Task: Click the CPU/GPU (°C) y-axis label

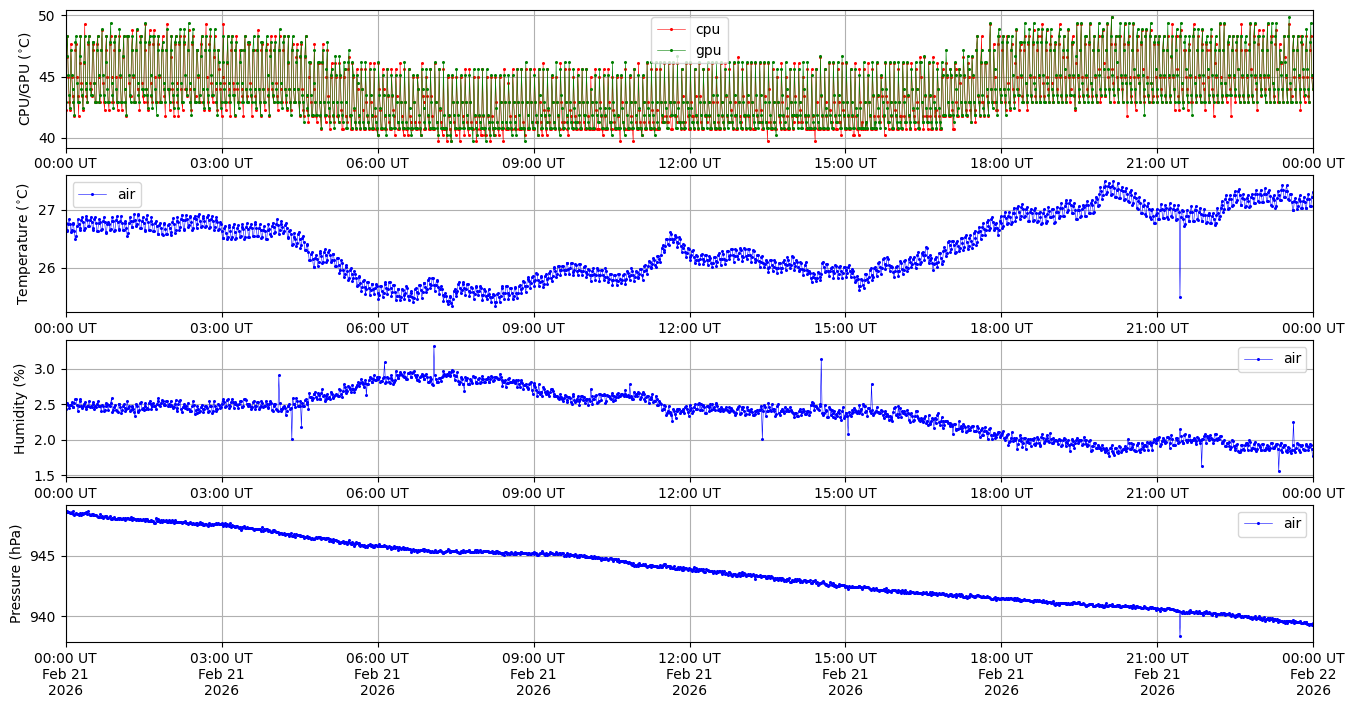Action: pos(24,79)
